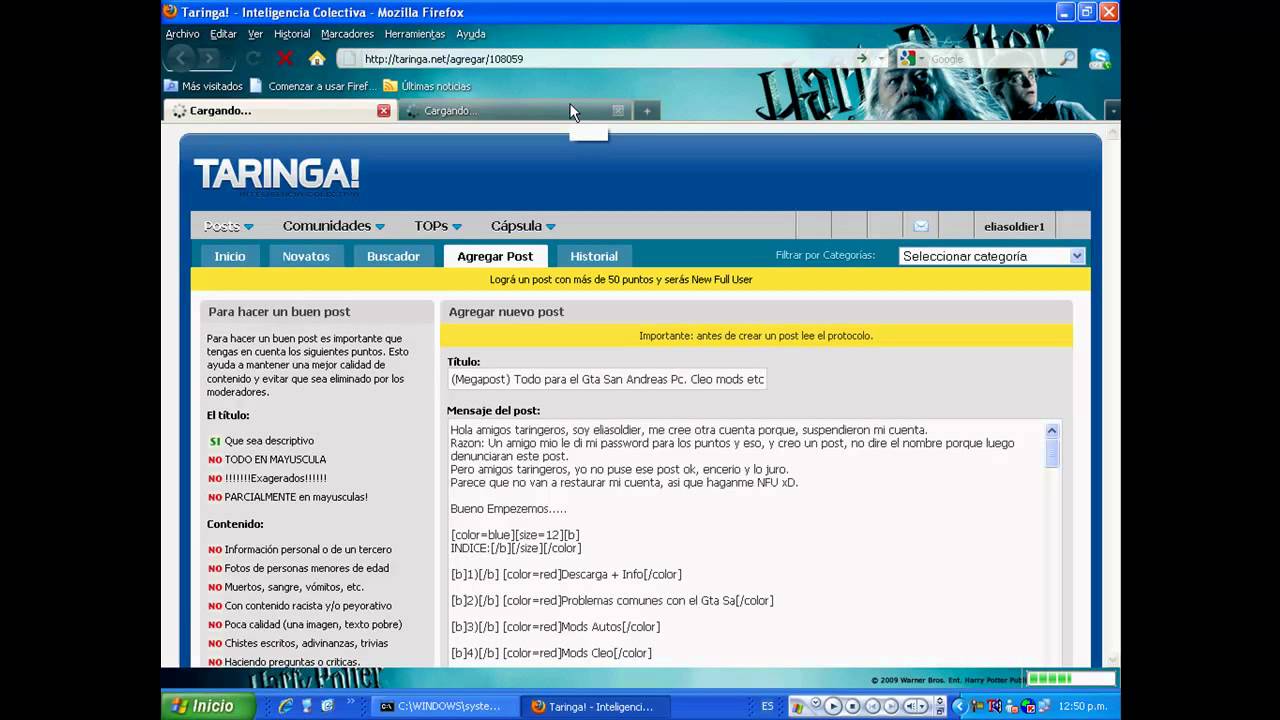Image resolution: width=1280 pixels, height=720 pixels.
Task: Go back with Firefox back arrow
Action: 181,59
